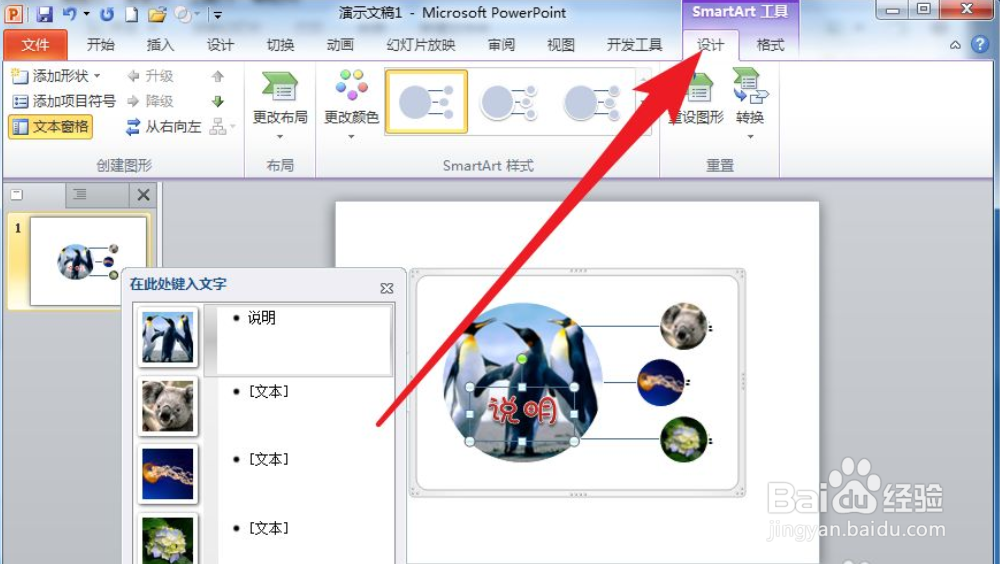The width and height of the screenshot is (1000, 564).
Task: Switch to SmartArt 格式 Format tab
Action: [770, 45]
